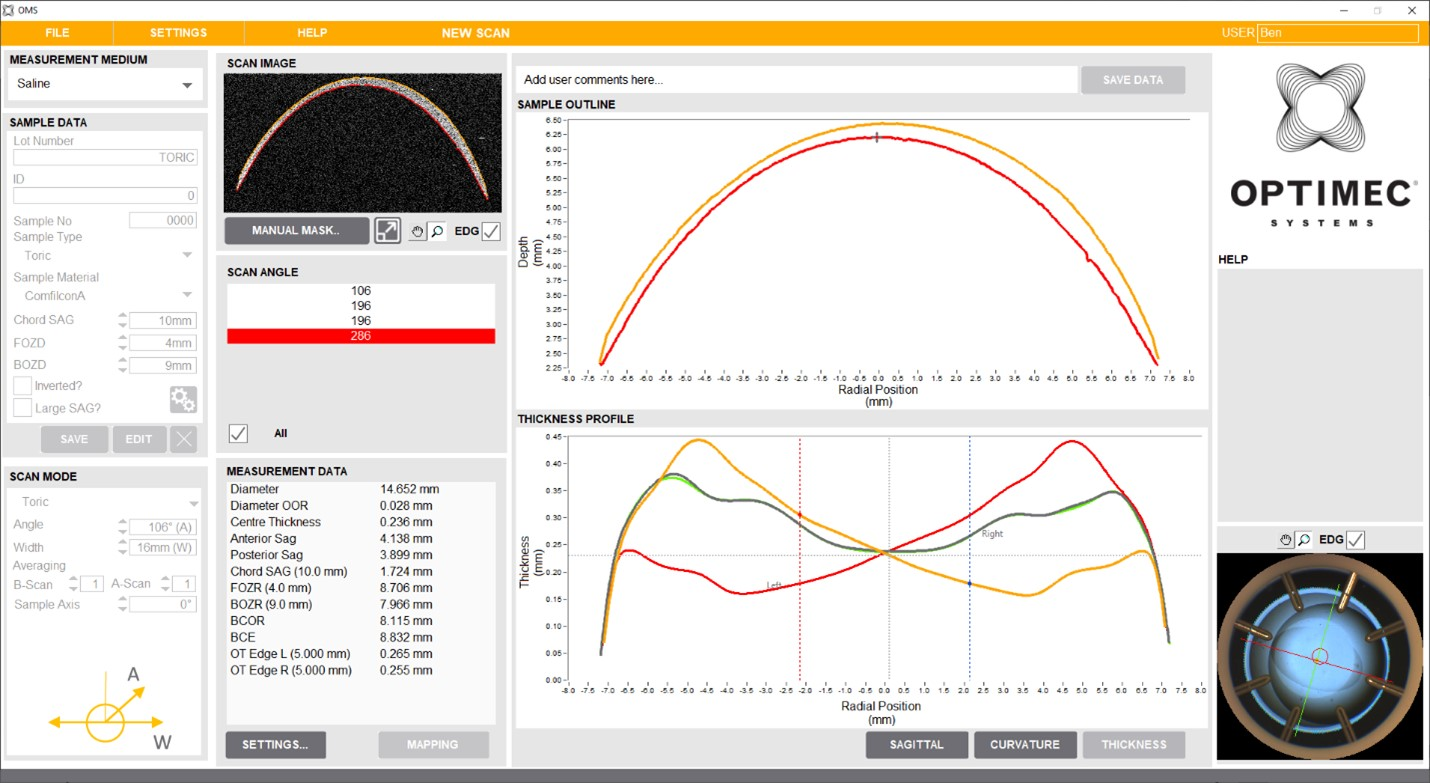
Task: Click the MANUAL MASK button
Action: coord(296,230)
